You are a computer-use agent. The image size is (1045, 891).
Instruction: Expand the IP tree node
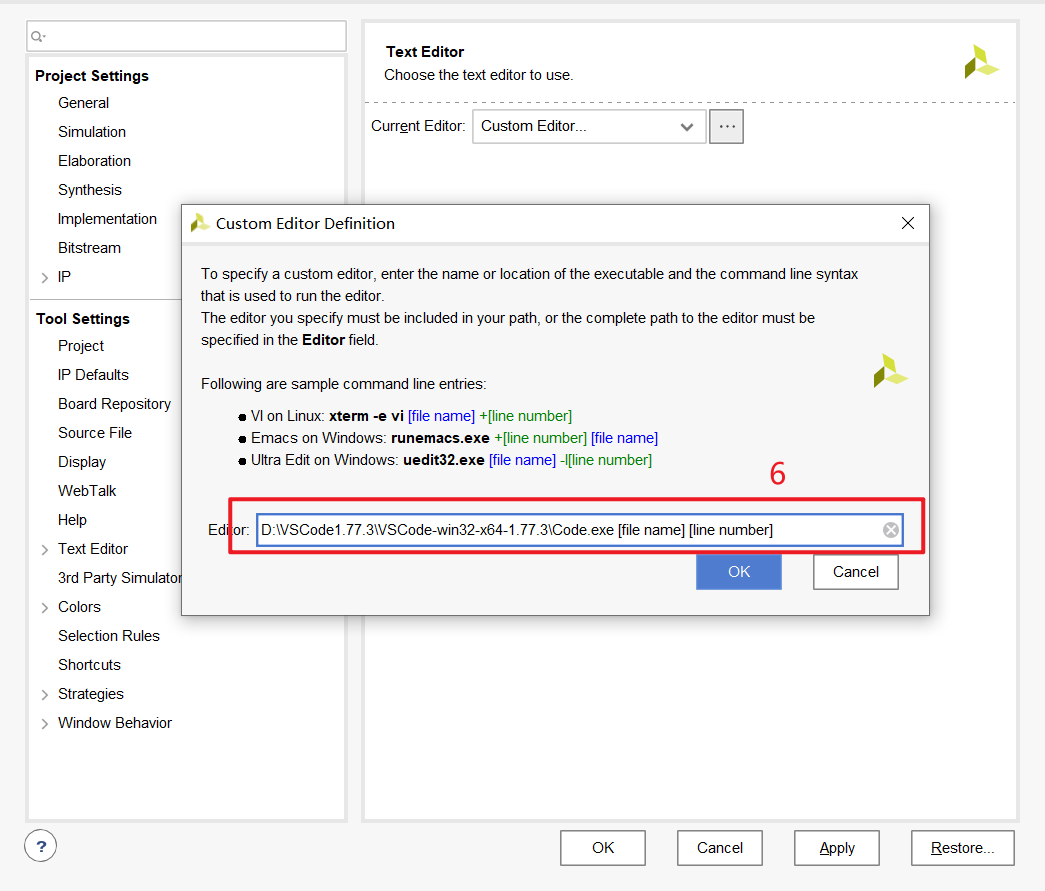tap(45, 277)
